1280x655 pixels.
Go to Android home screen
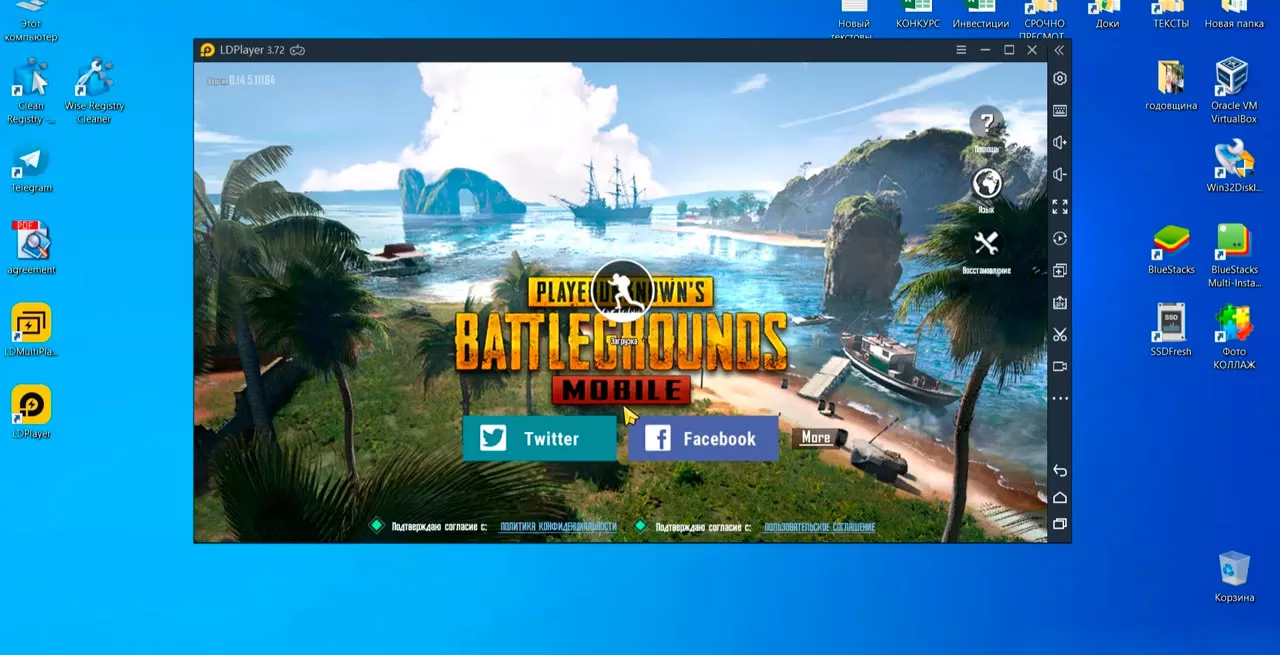point(1060,497)
